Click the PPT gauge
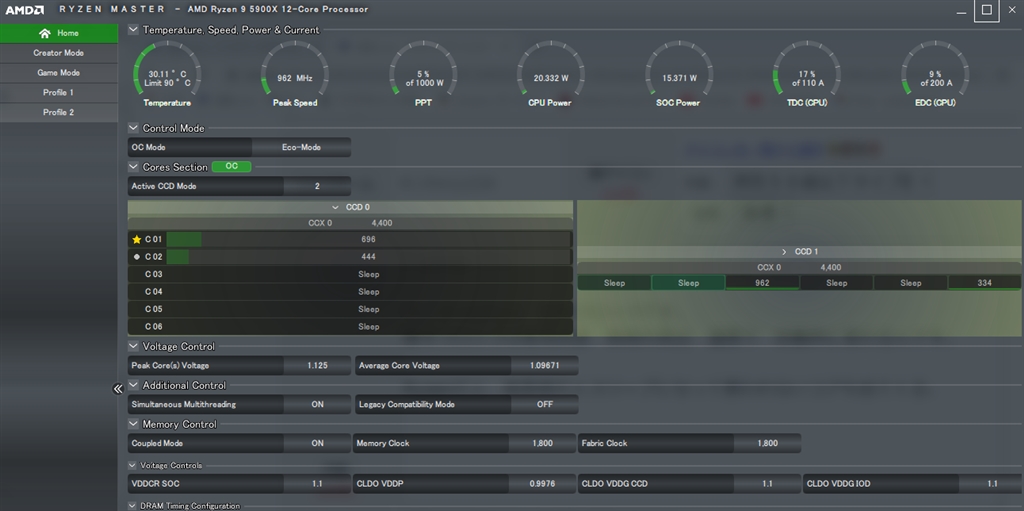Viewport: 1024px width, 511px height. [423, 73]
